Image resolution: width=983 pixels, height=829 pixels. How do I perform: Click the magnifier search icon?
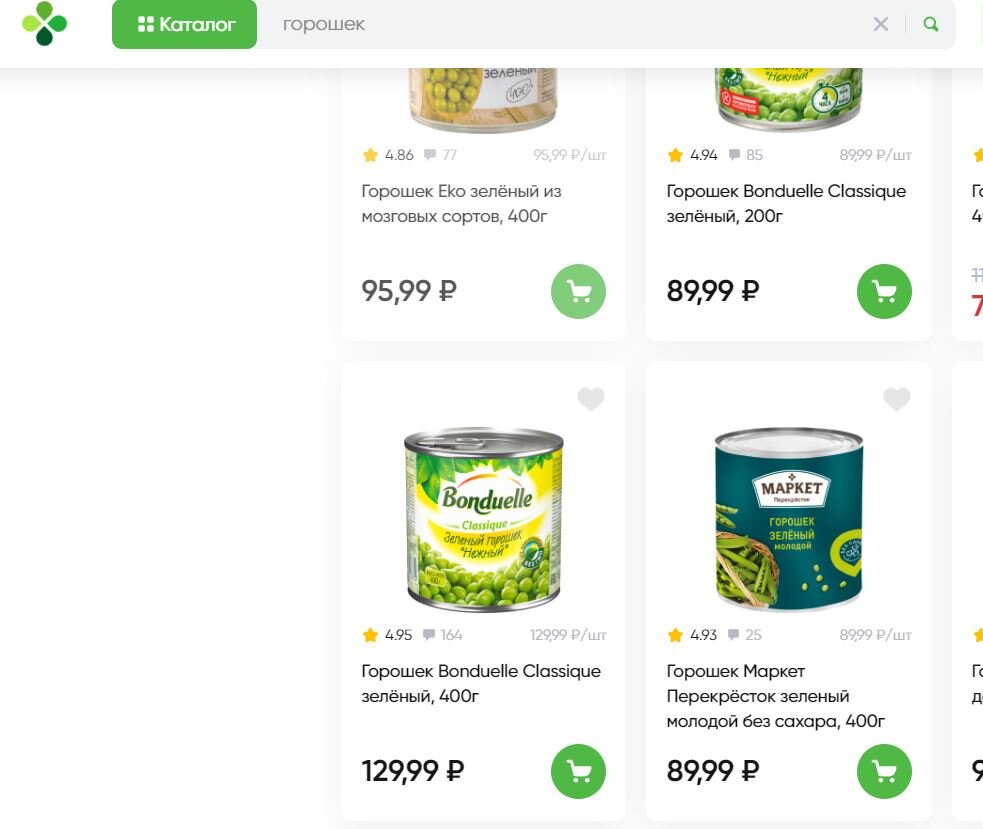(931, 24)
